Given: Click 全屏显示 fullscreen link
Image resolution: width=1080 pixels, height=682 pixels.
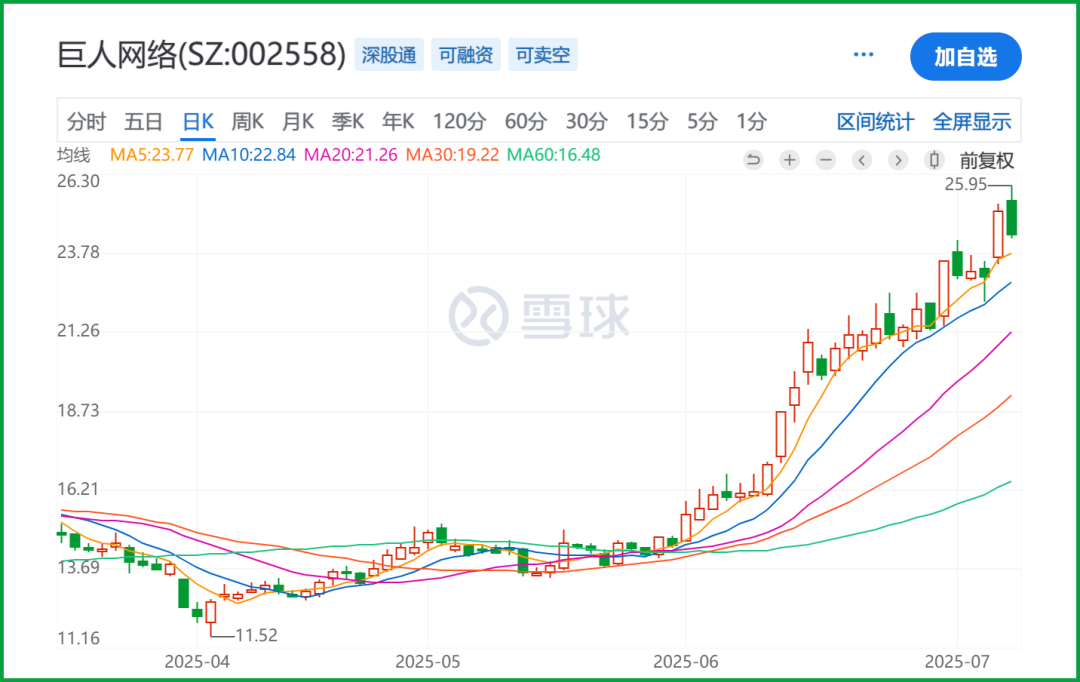Looking at the screenshot, I should 972,122.
